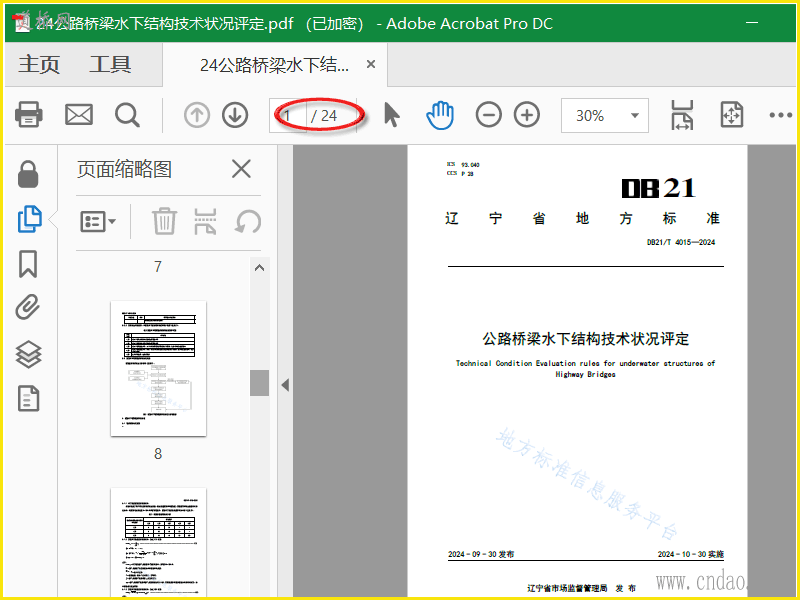Click the rotate pages icon
This screenshot has height=600, width=800.
248,222
